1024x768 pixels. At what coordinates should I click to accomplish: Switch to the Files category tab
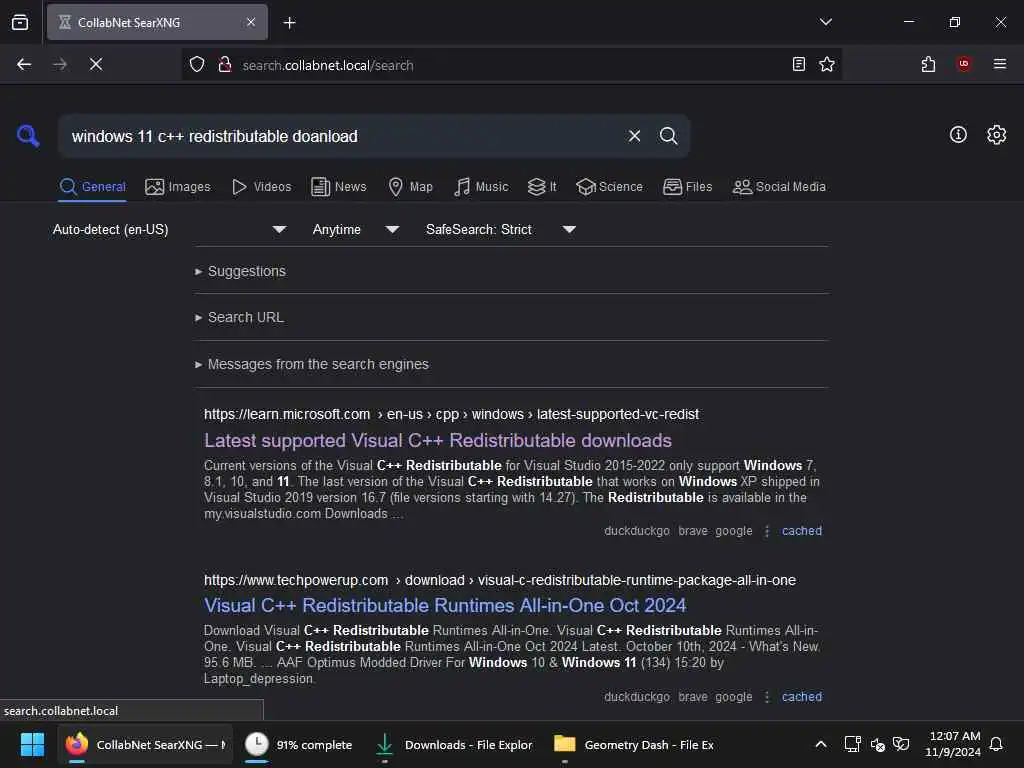click(687, 187)
